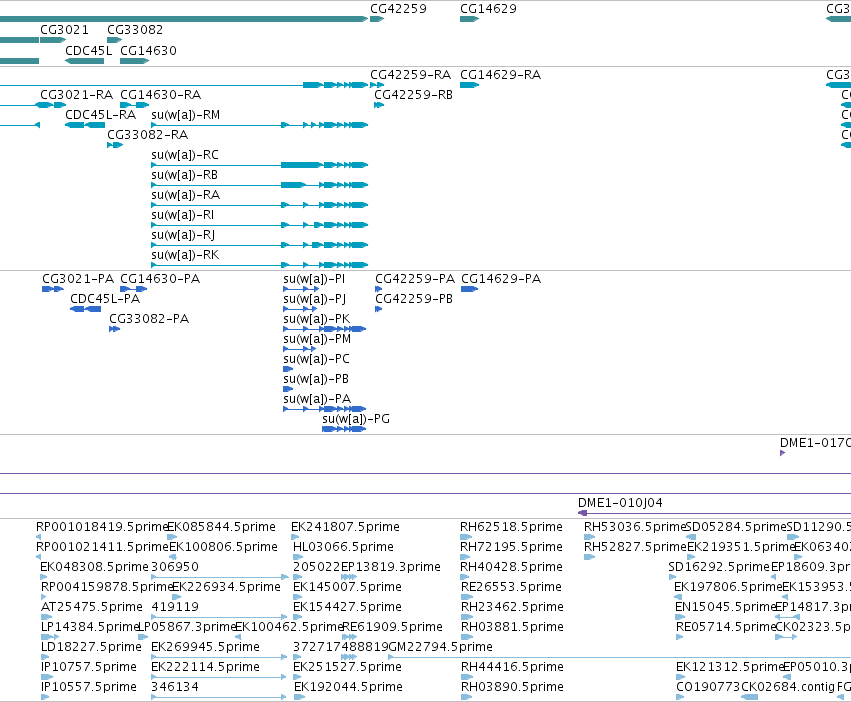This screenshot has height=702, width=851.
Task: Click EST EK226934.5prime
Action: pos(226,587)
